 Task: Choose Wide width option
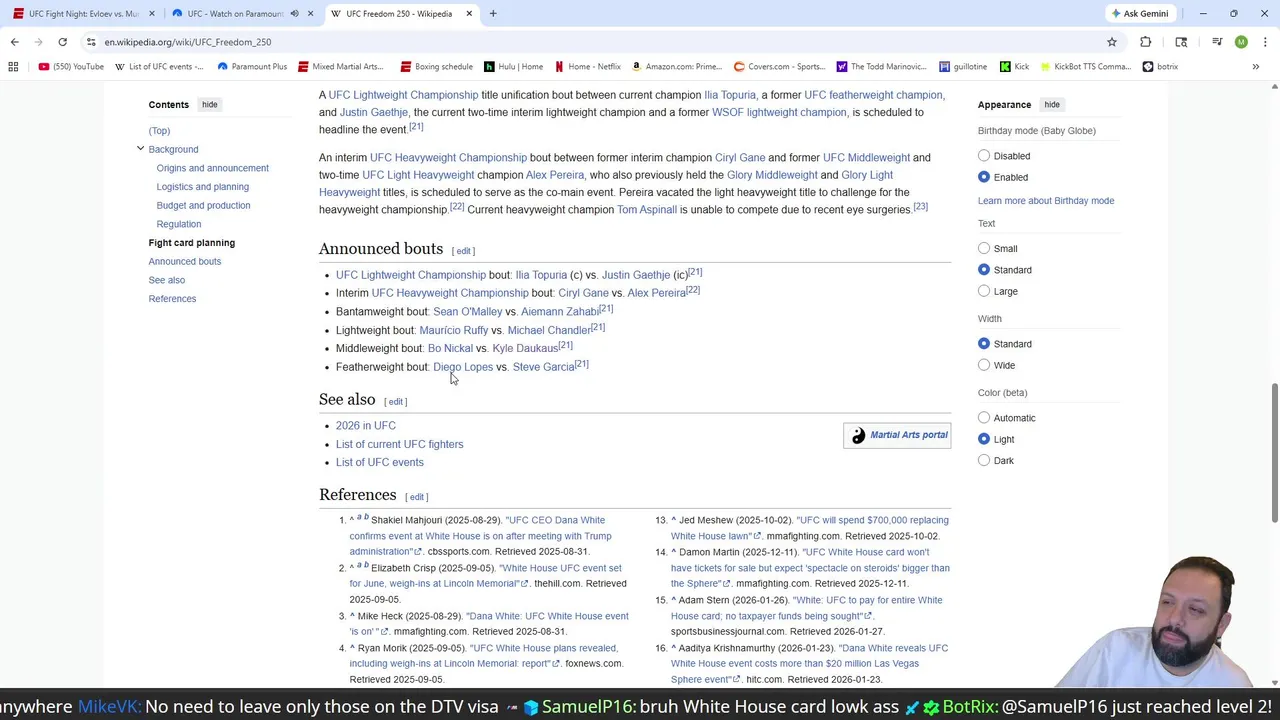point(984,365)
